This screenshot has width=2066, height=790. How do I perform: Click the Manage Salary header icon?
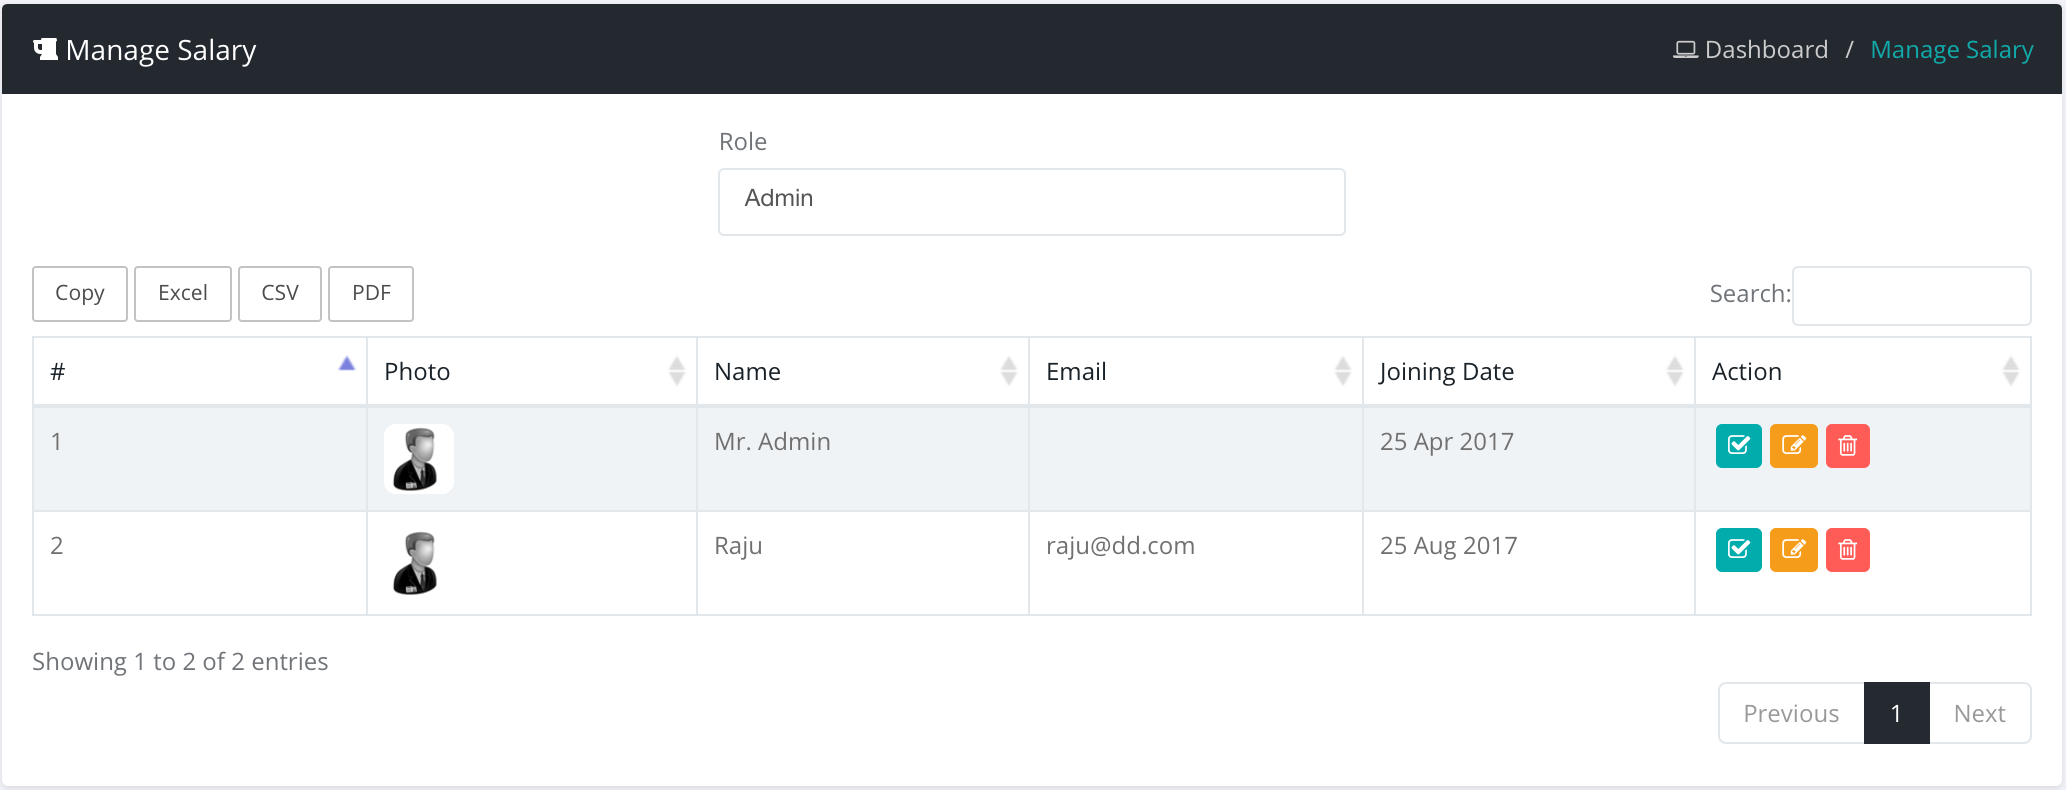tap(45, 49)
